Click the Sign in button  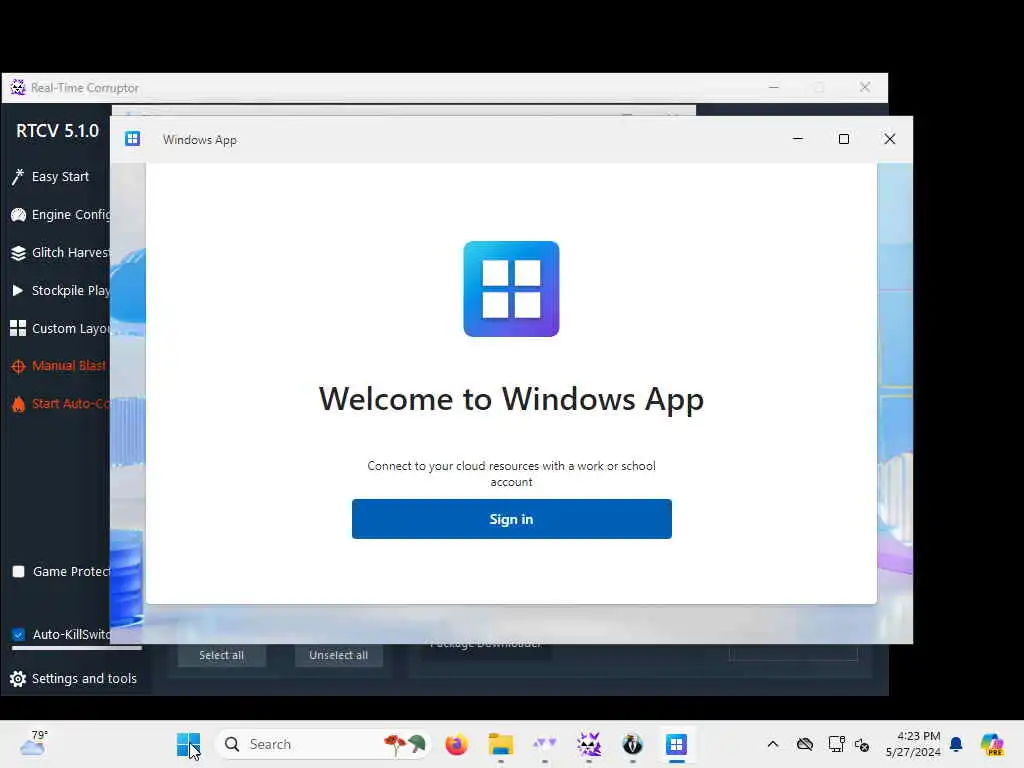[x=511, y=519]
